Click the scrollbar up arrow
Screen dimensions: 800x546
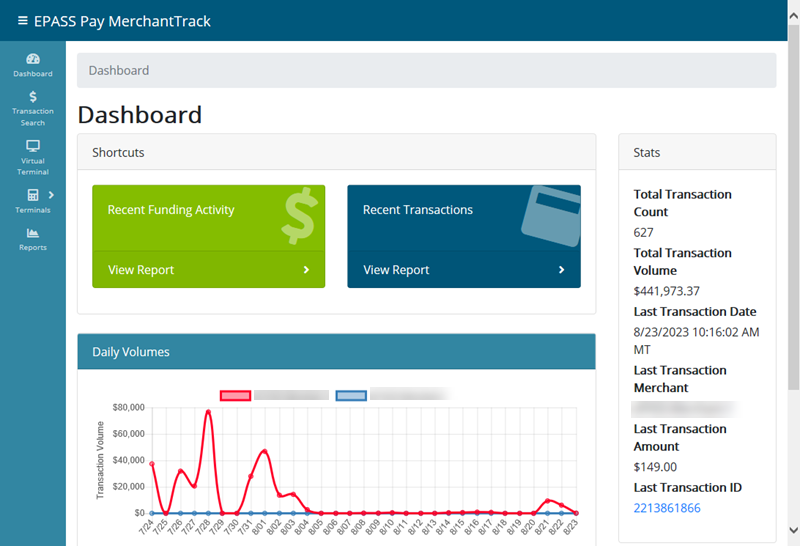pos(793,16)
